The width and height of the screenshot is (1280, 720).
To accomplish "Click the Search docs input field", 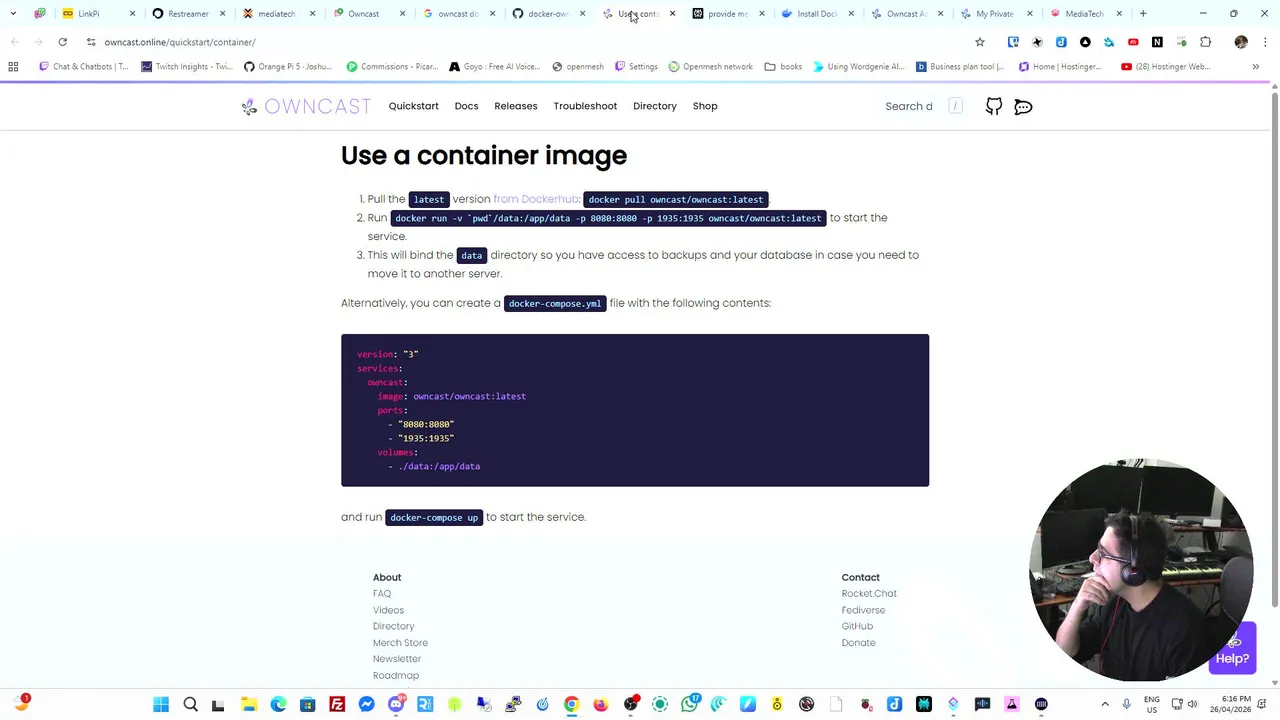I will click(x=923, y=106).
